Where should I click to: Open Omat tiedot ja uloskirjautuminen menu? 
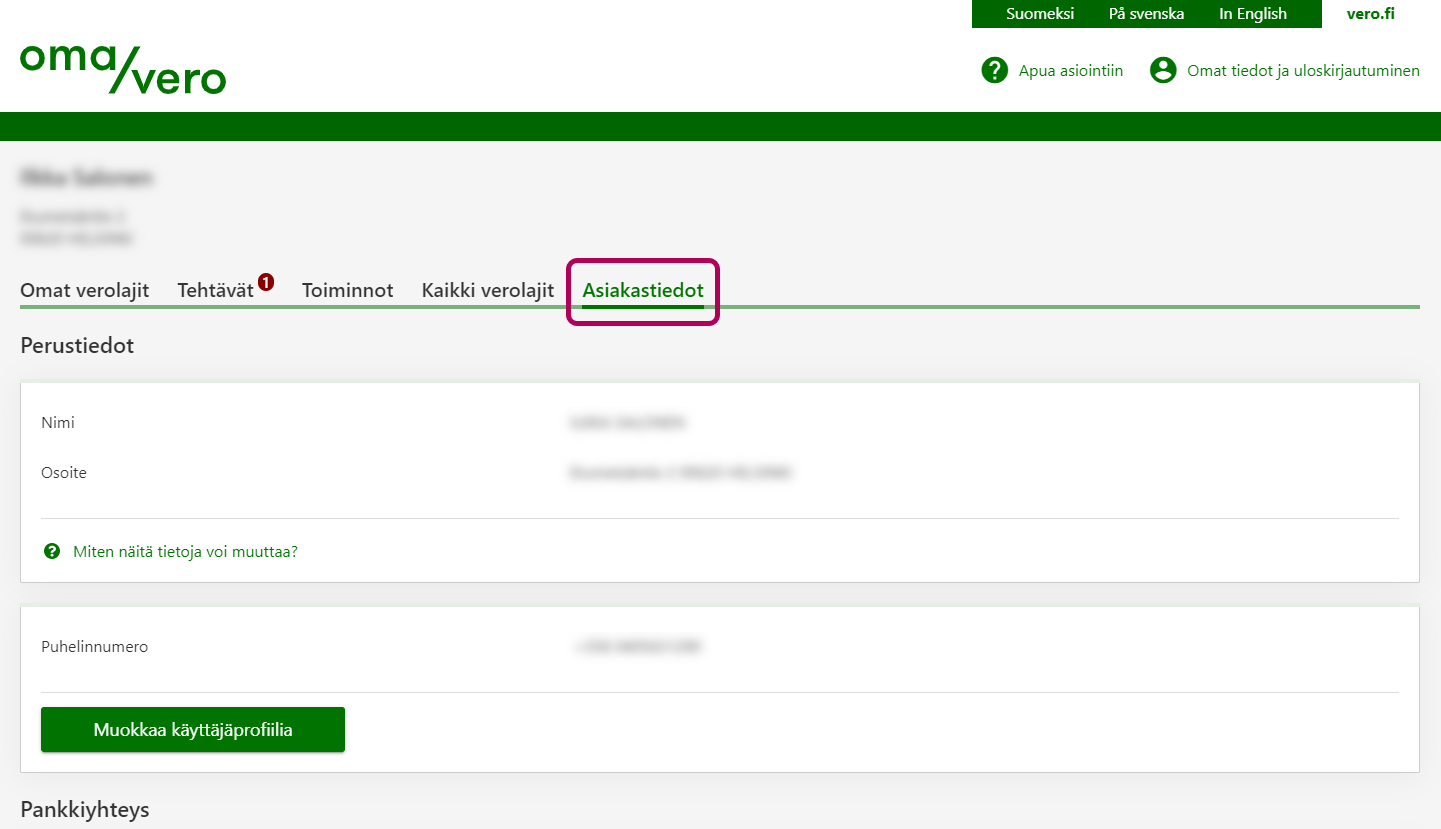pyautogui.click(x=1302, y=71)
